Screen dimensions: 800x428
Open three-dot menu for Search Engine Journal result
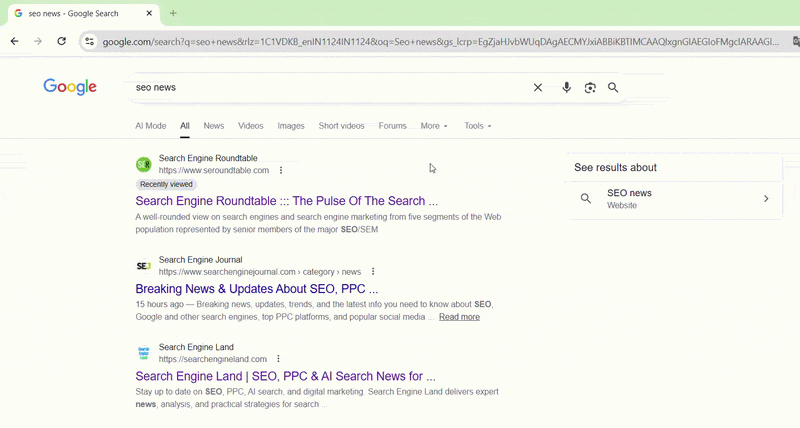point(373,271)
